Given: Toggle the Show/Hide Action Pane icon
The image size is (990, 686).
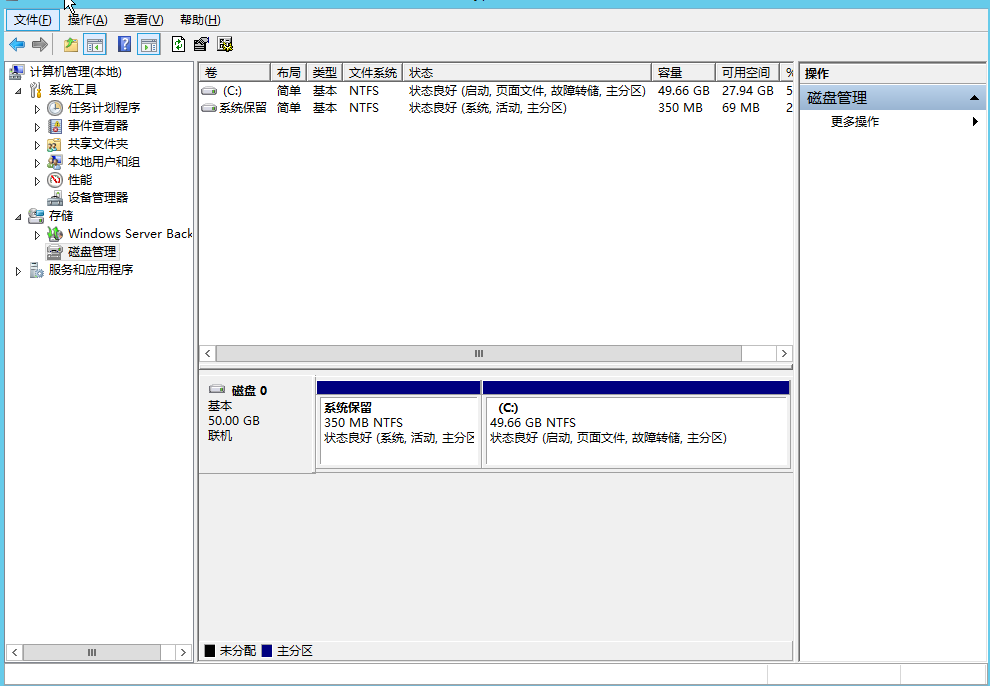Looking at the screenshot, I should (149, 44).
